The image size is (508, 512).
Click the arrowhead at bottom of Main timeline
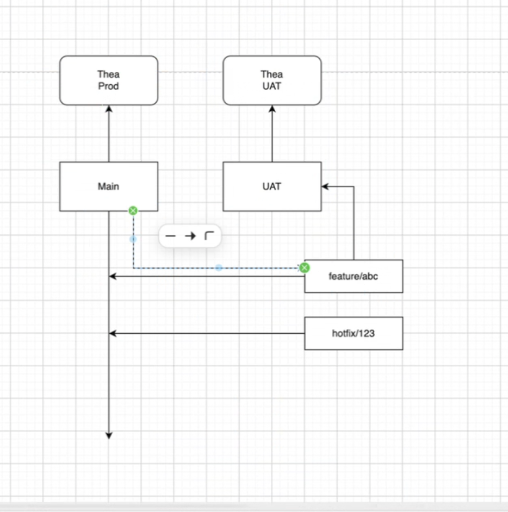click(x=109, y=435)
